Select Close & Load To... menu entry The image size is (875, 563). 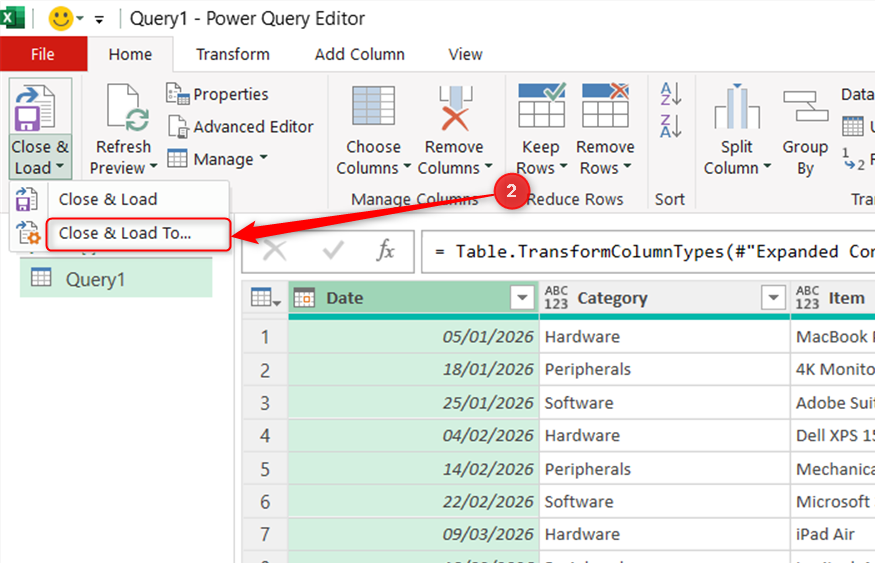point(138,234)
